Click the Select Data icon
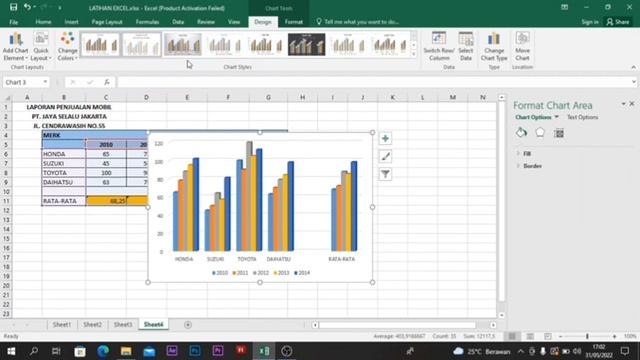Image resolution: width=640 pixels, height=360 pixels. pyautogui.click(x=466, y=47)
